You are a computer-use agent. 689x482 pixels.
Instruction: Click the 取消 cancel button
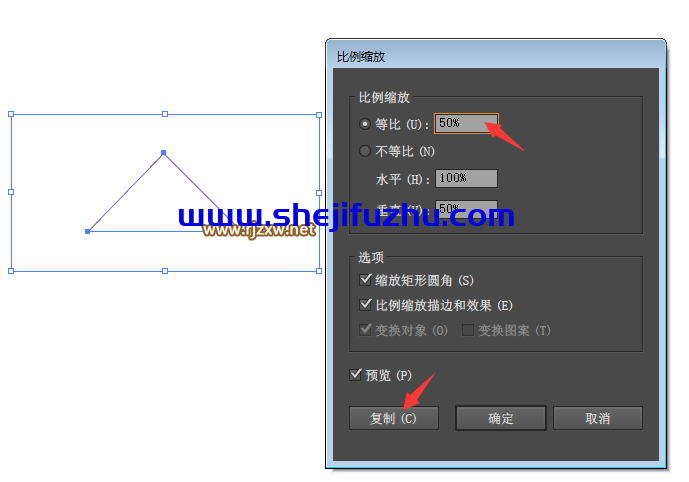click(x=598, y=418)
